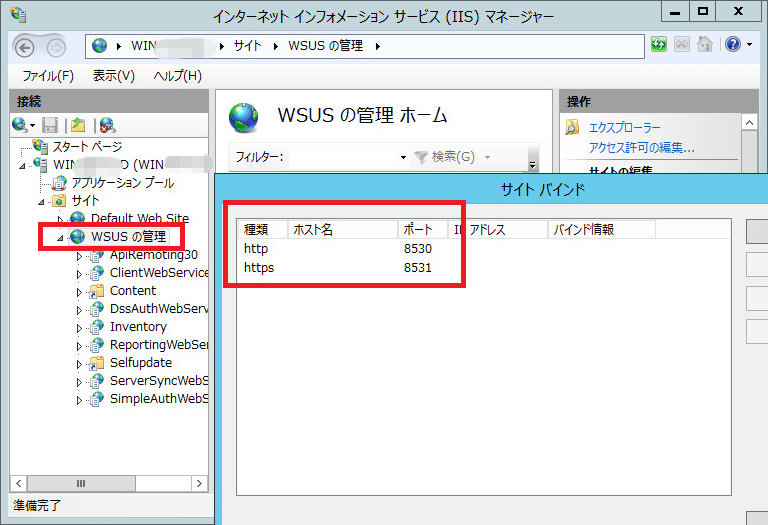This screenshot has height=525, width=768.
Task: Click the エクスプローラー action link
Action: (x=624, y=128)
